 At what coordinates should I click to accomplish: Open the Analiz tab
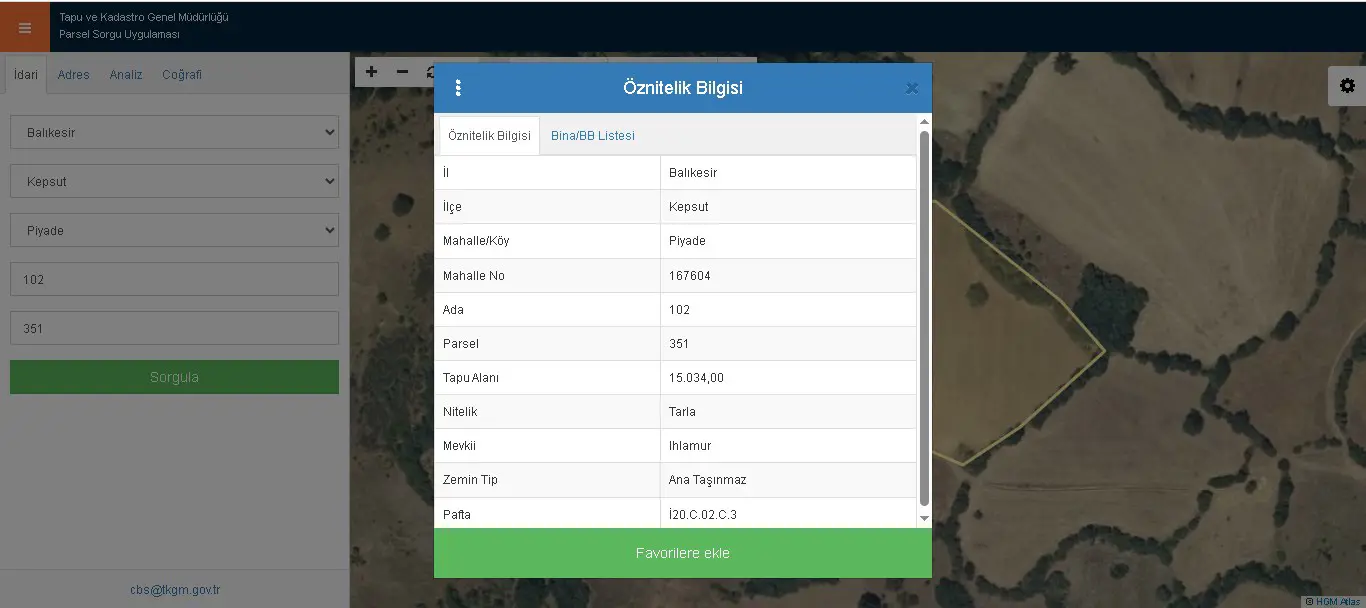pyautogui.click(x=126, y=75)
